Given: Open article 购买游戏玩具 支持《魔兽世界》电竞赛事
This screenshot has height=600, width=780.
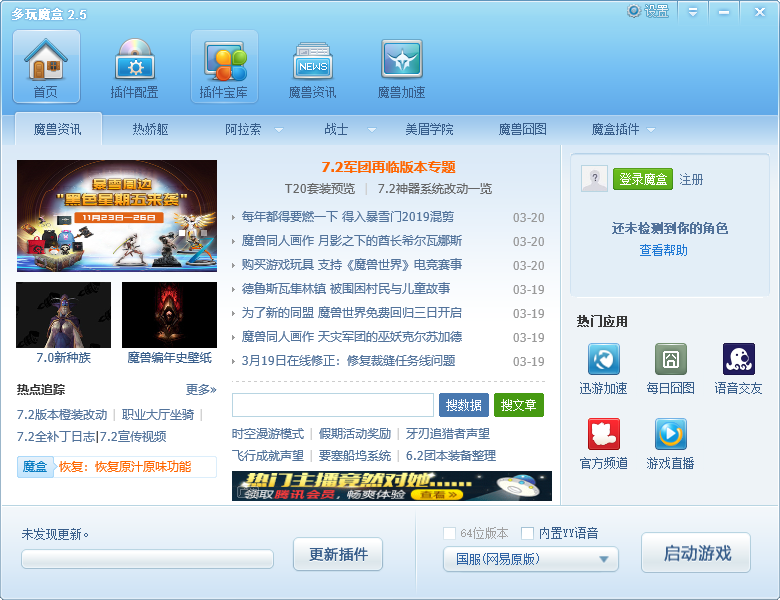Looking at the screenshot, I should click(x=352, y=265).
